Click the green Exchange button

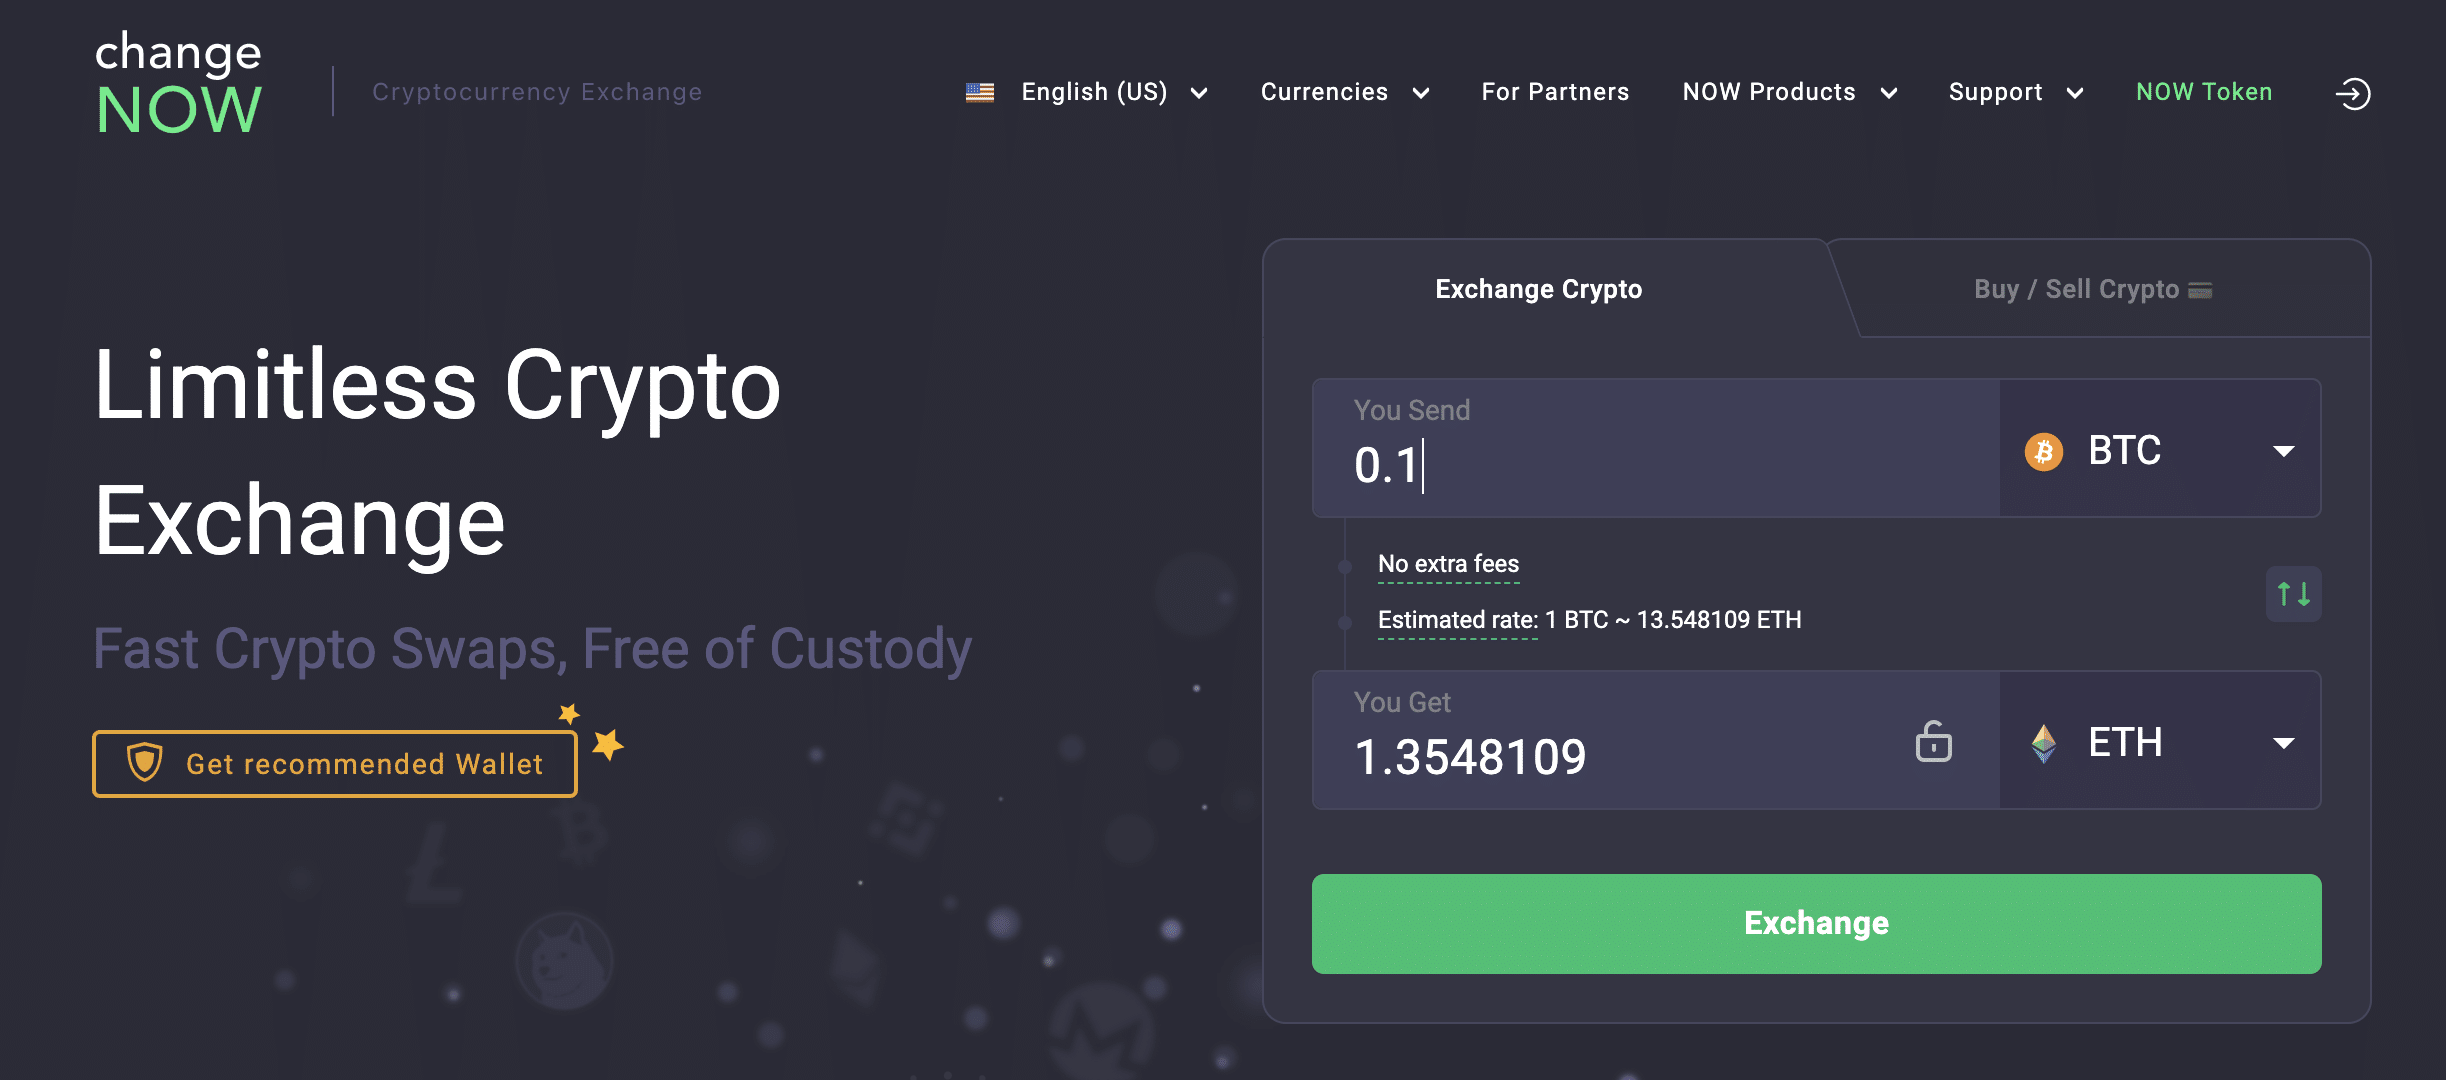(x=1816, y=923)
